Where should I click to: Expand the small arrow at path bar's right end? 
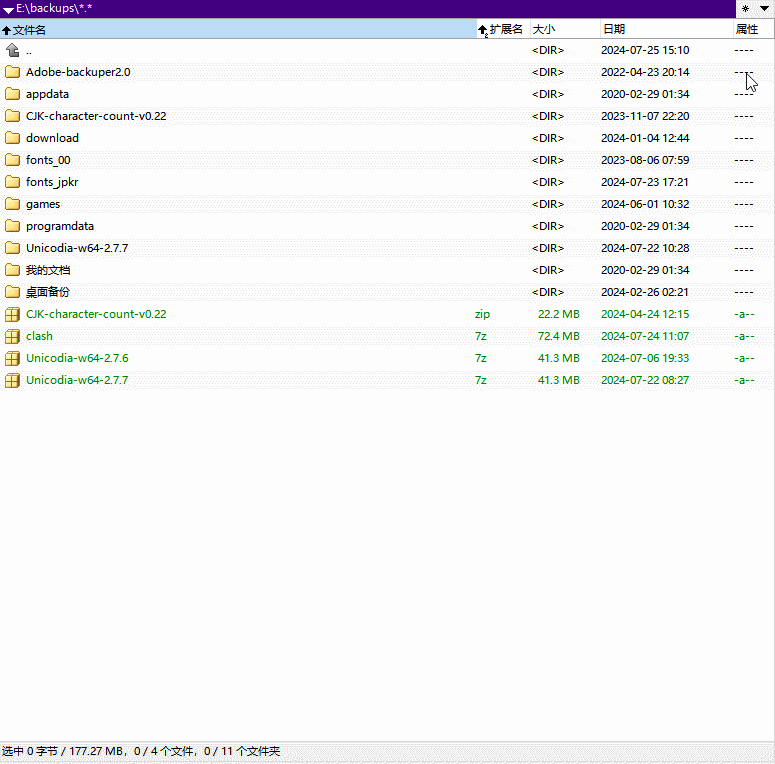coord(764,9)
